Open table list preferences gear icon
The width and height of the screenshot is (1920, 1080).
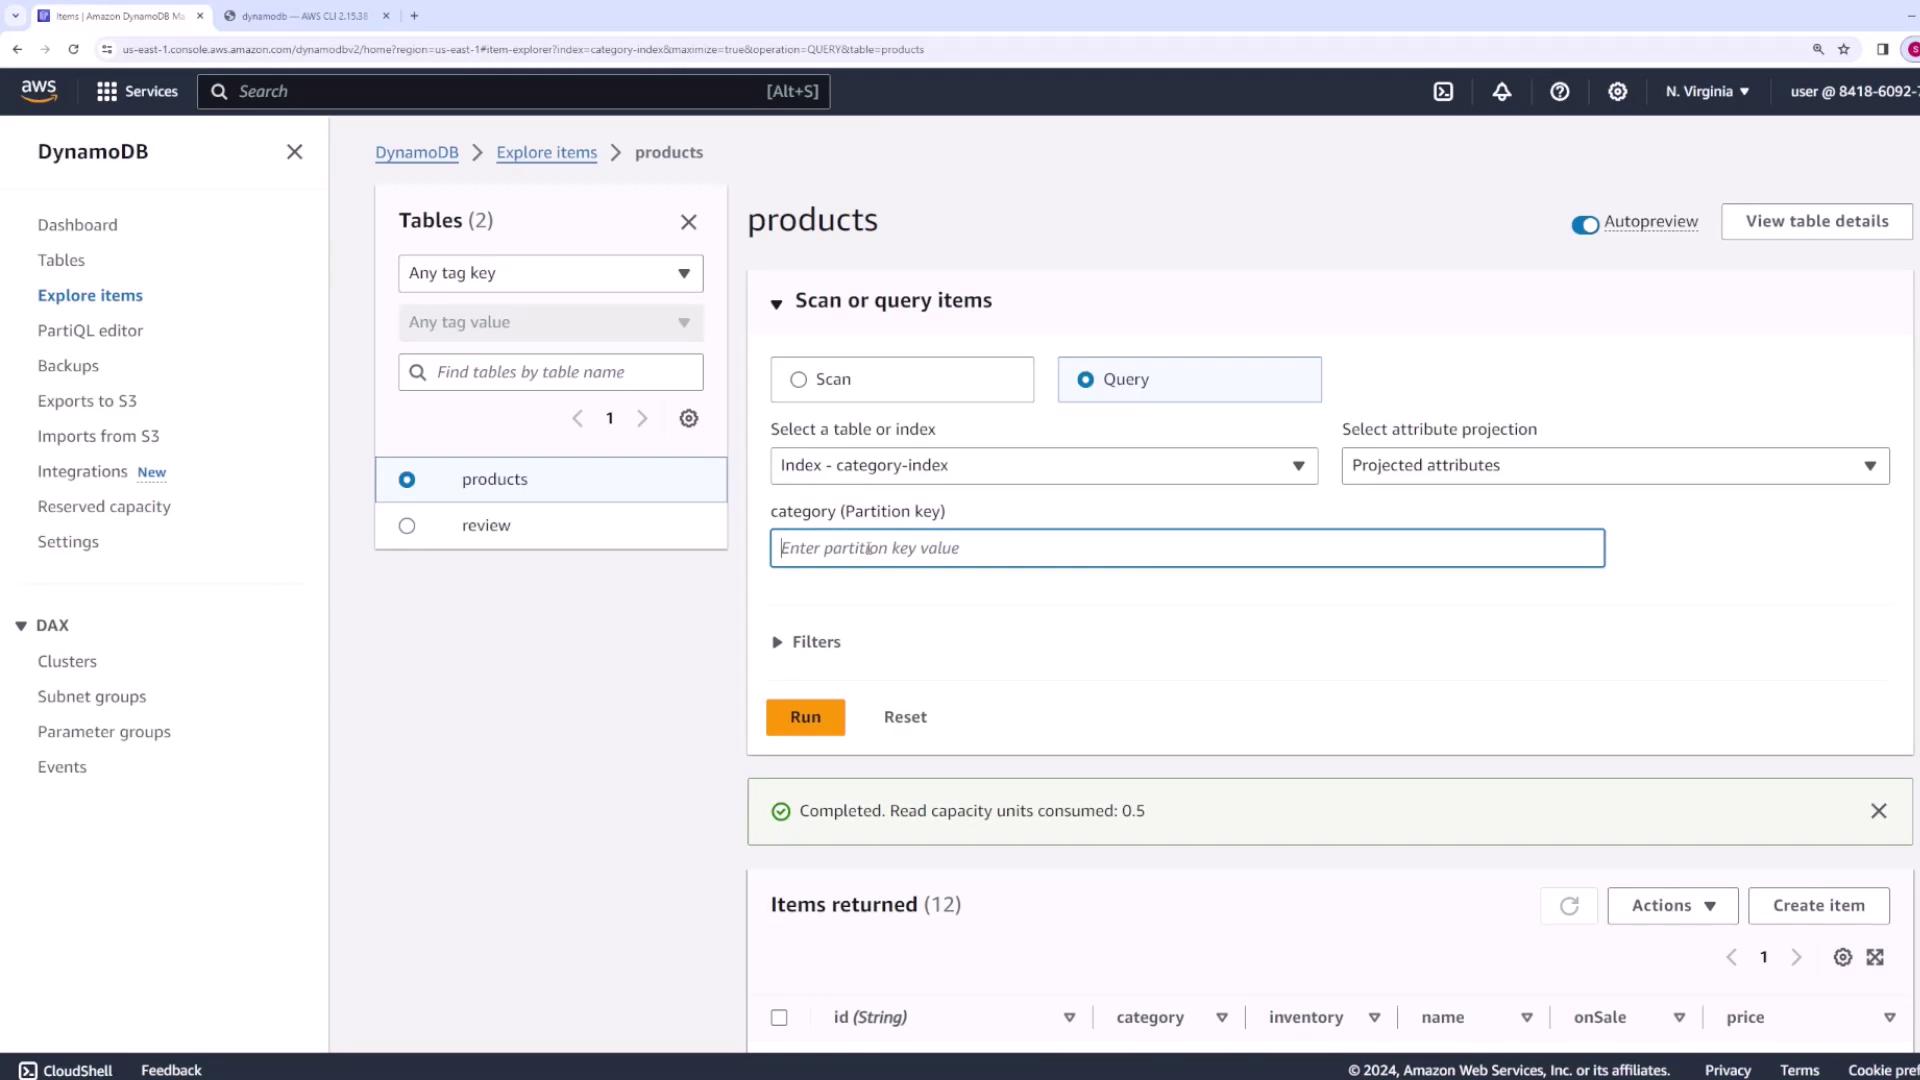click(688, 418)
